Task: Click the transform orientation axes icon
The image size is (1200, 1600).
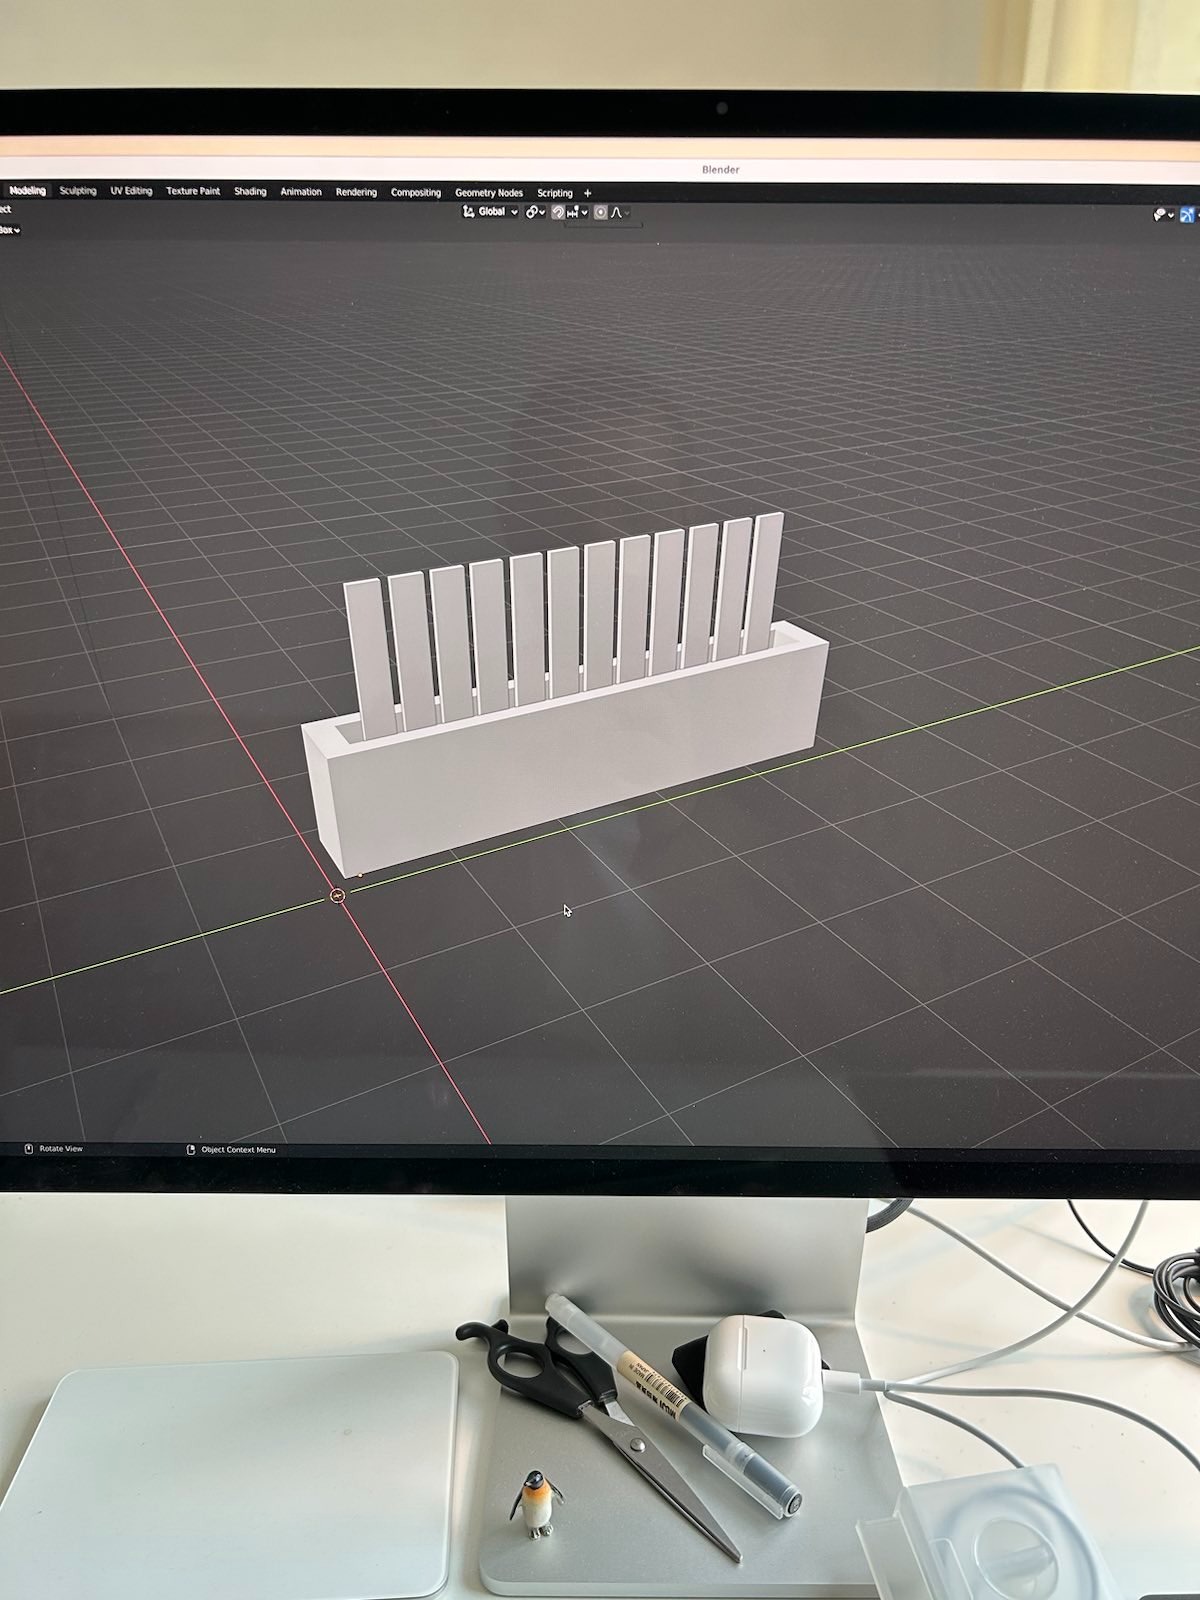Action: (x=468, y=212)
